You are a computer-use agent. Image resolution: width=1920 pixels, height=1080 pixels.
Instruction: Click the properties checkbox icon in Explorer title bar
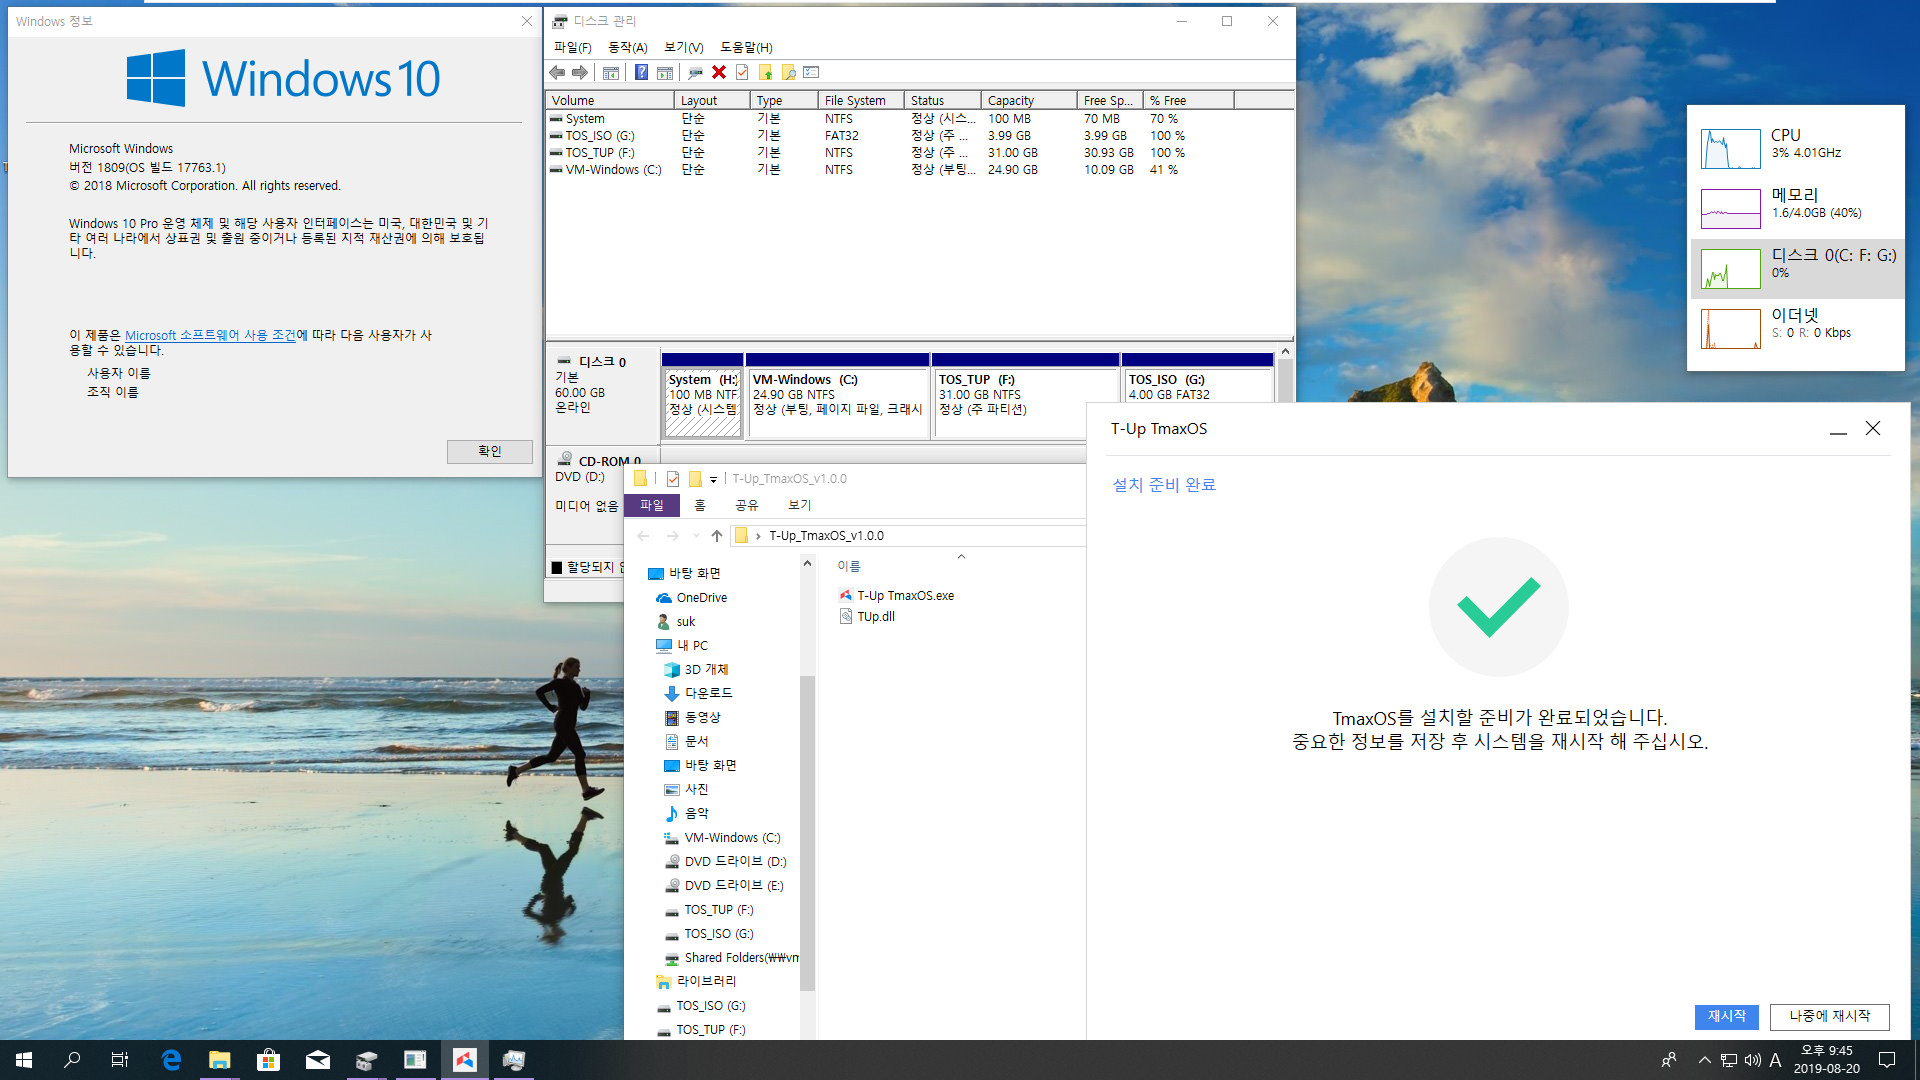(x=673, y=479)
